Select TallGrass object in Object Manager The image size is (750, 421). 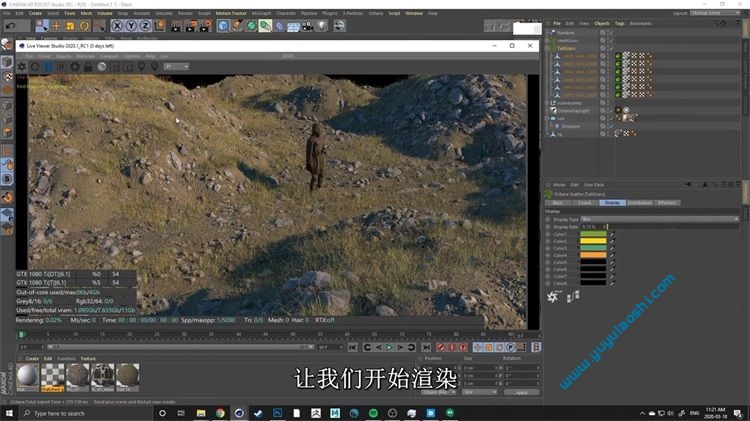pos(566,48)
